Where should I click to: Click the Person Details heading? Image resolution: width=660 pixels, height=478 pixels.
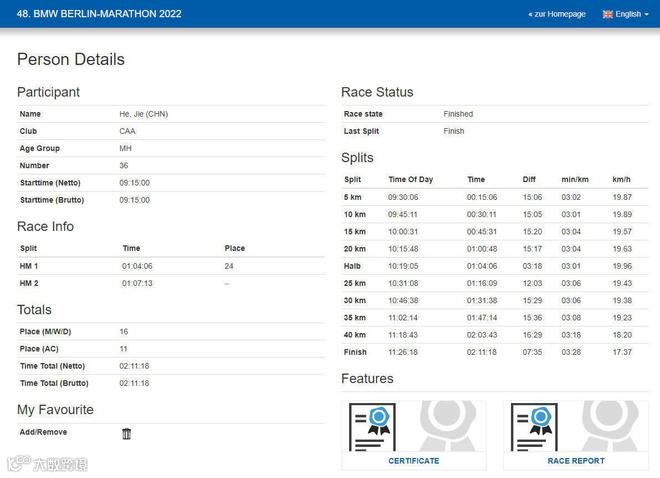tap(71, 59)
